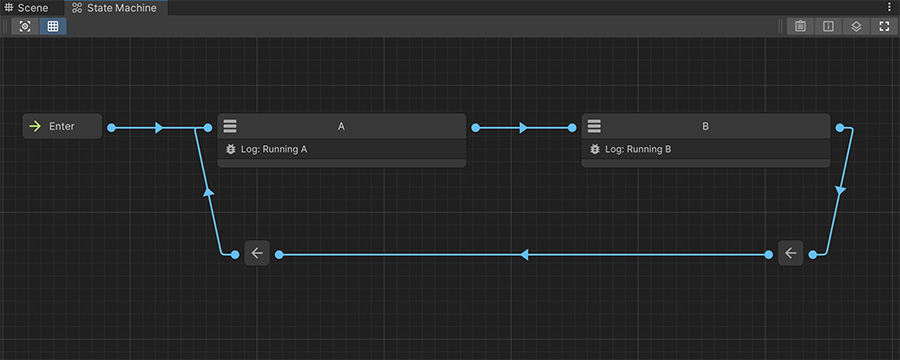Click output port of reroute node below B
This screenshot has height=360, width=900.
[769, 254]
